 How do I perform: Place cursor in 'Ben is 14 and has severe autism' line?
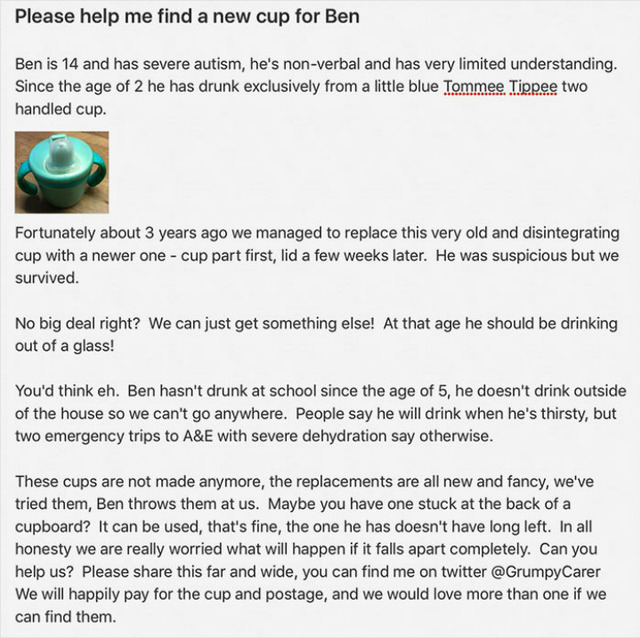click(316, 64)
